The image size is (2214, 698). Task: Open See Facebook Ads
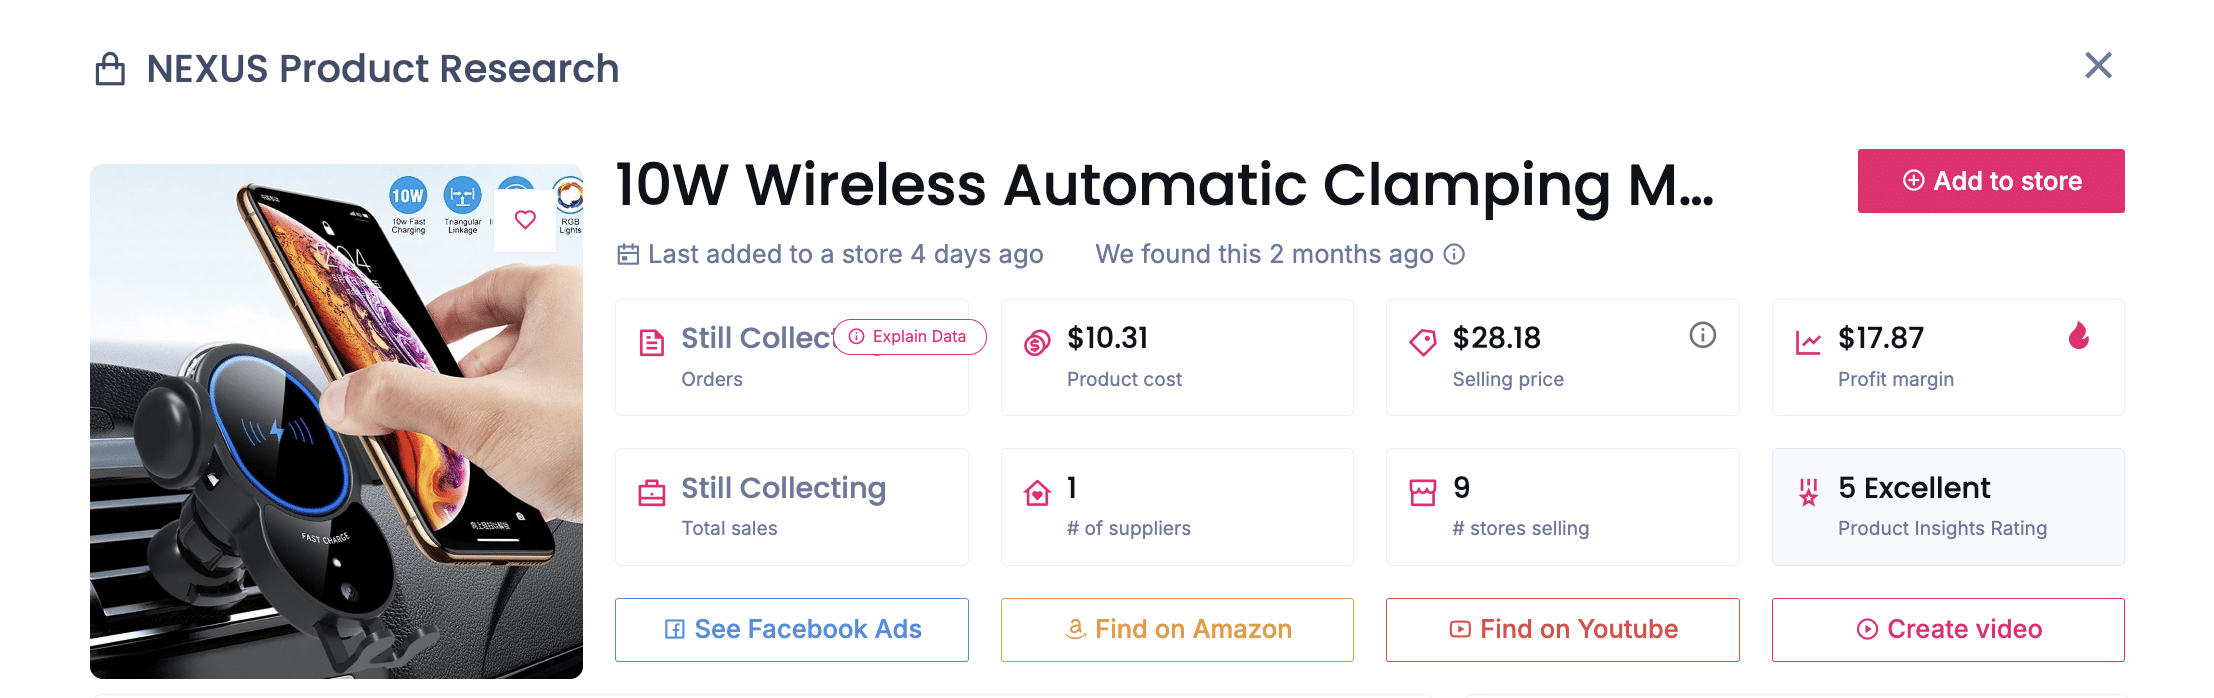point(791,629)
